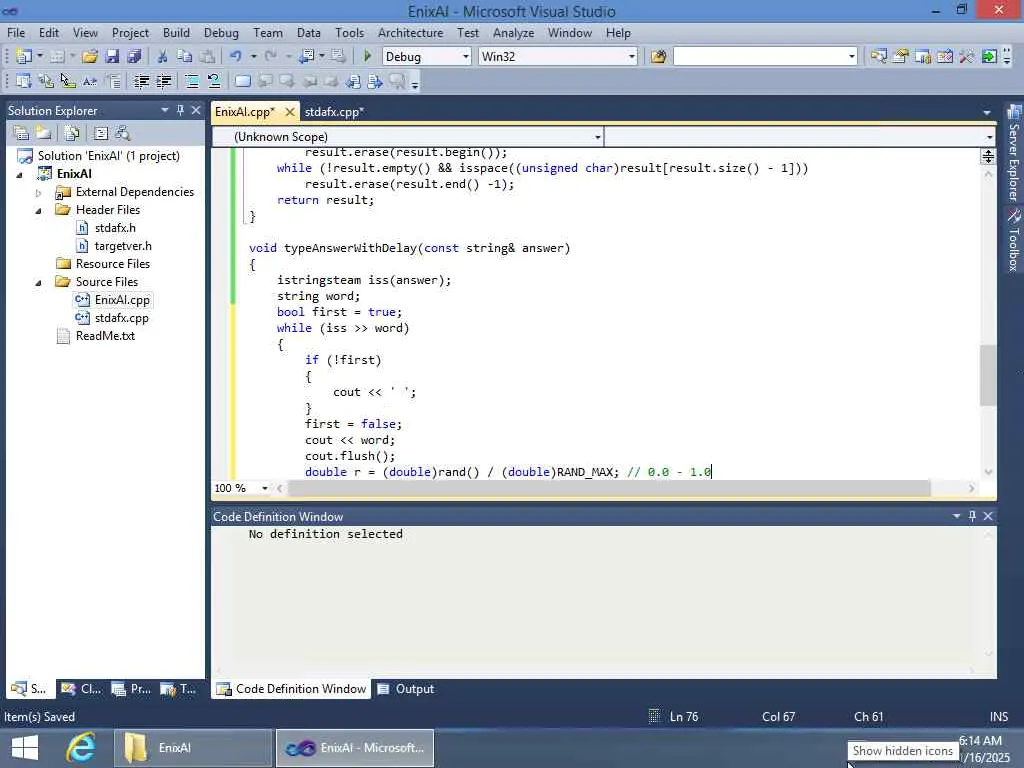This screenshot has height=768, width=1024.
Task: Open the Debug menu
Action: (x=221, y=33)
